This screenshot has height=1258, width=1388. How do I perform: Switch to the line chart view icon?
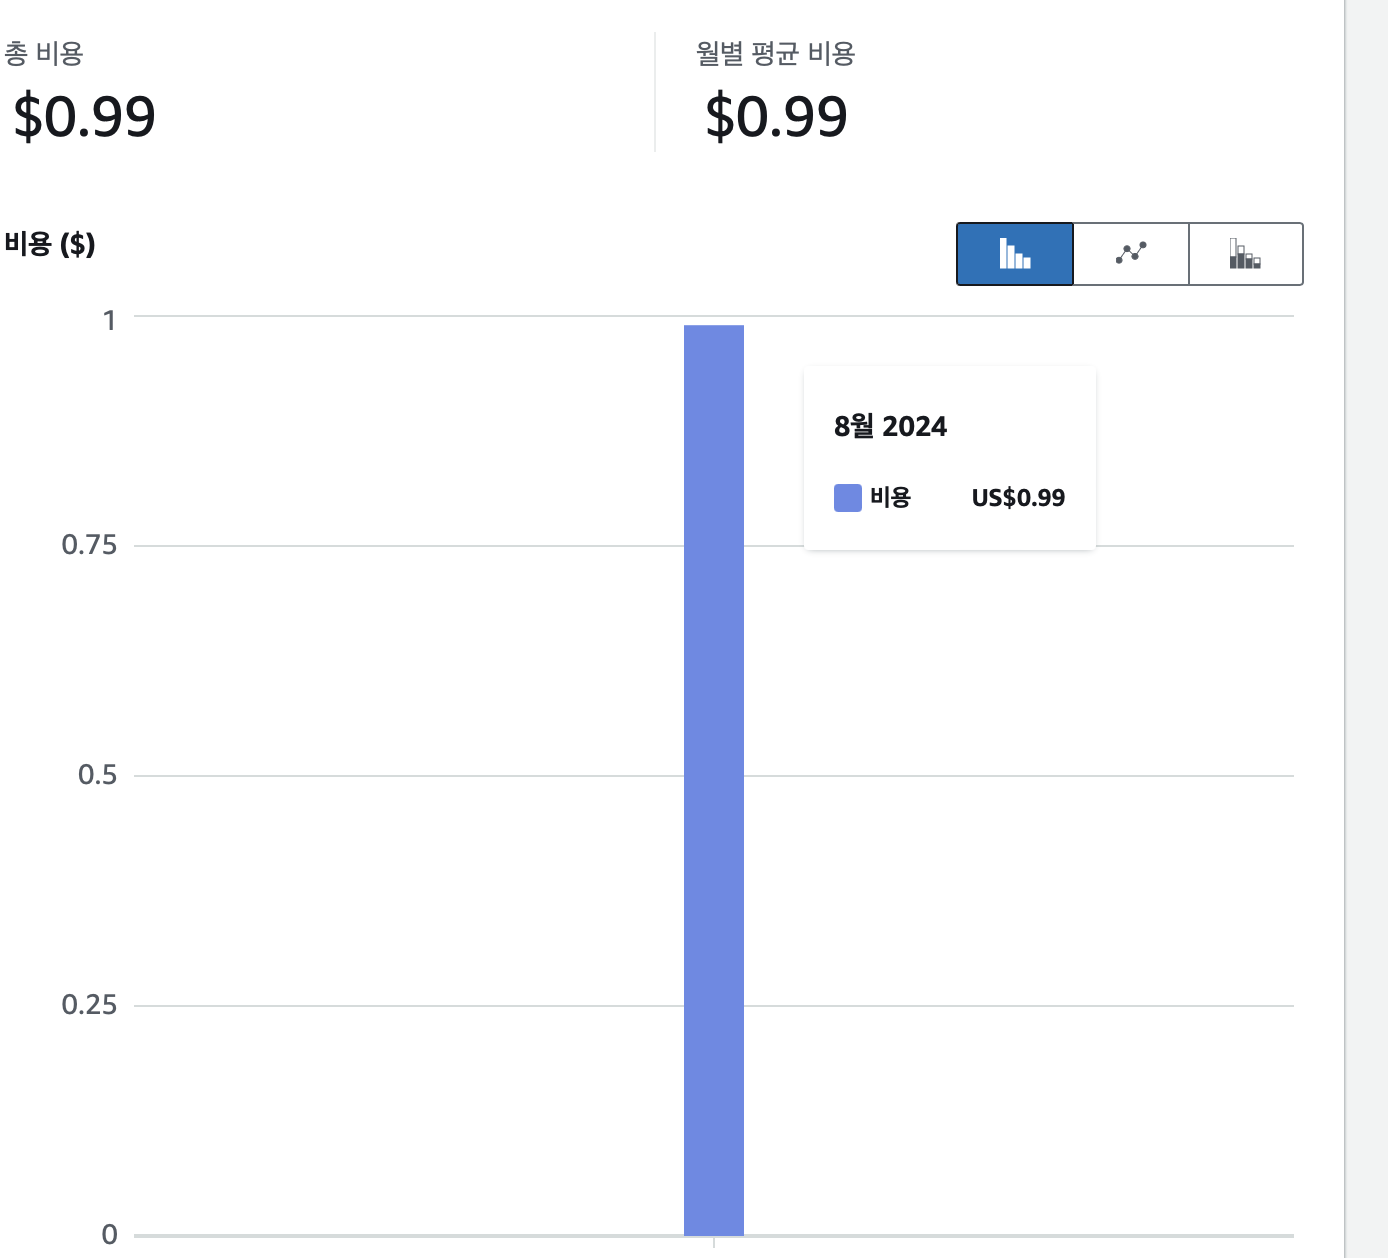click(x=1131, y=254)
